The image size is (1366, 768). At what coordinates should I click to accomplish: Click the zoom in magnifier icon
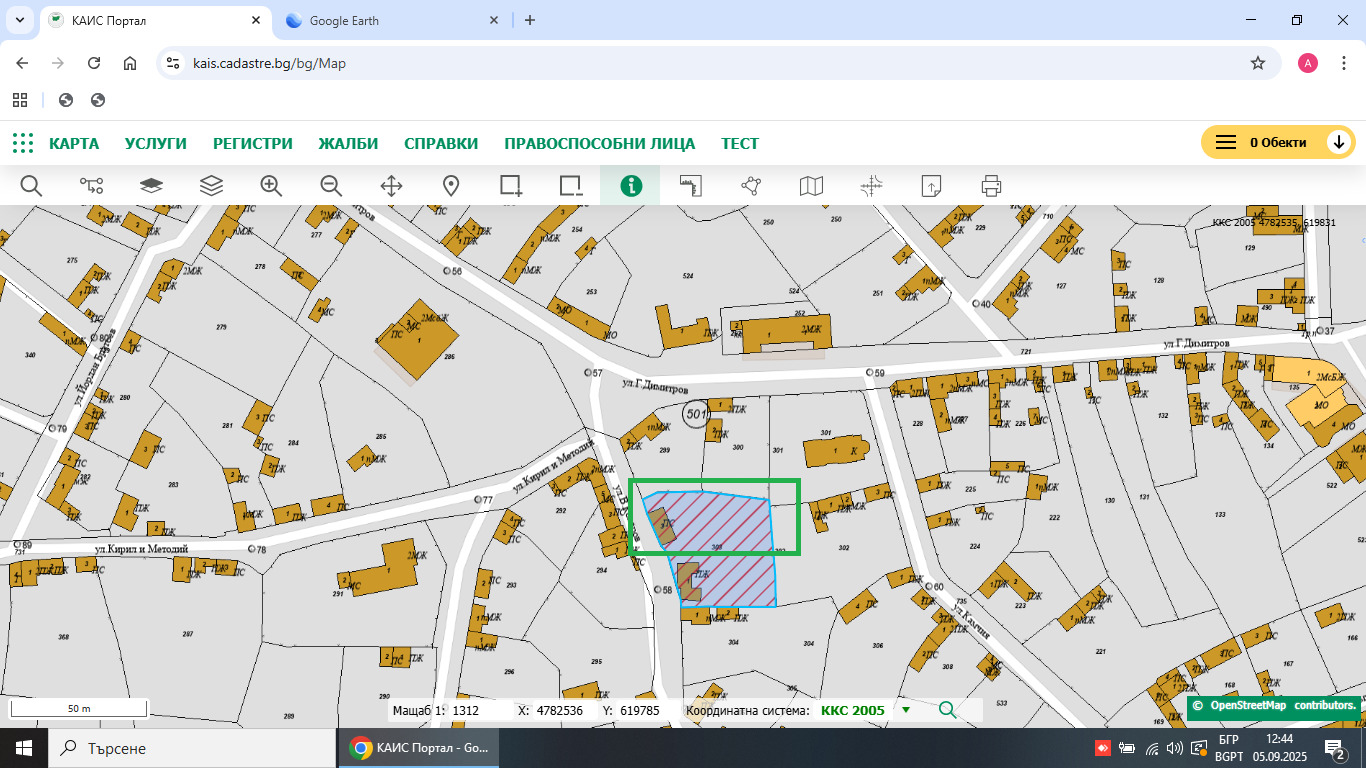[271, 185]
